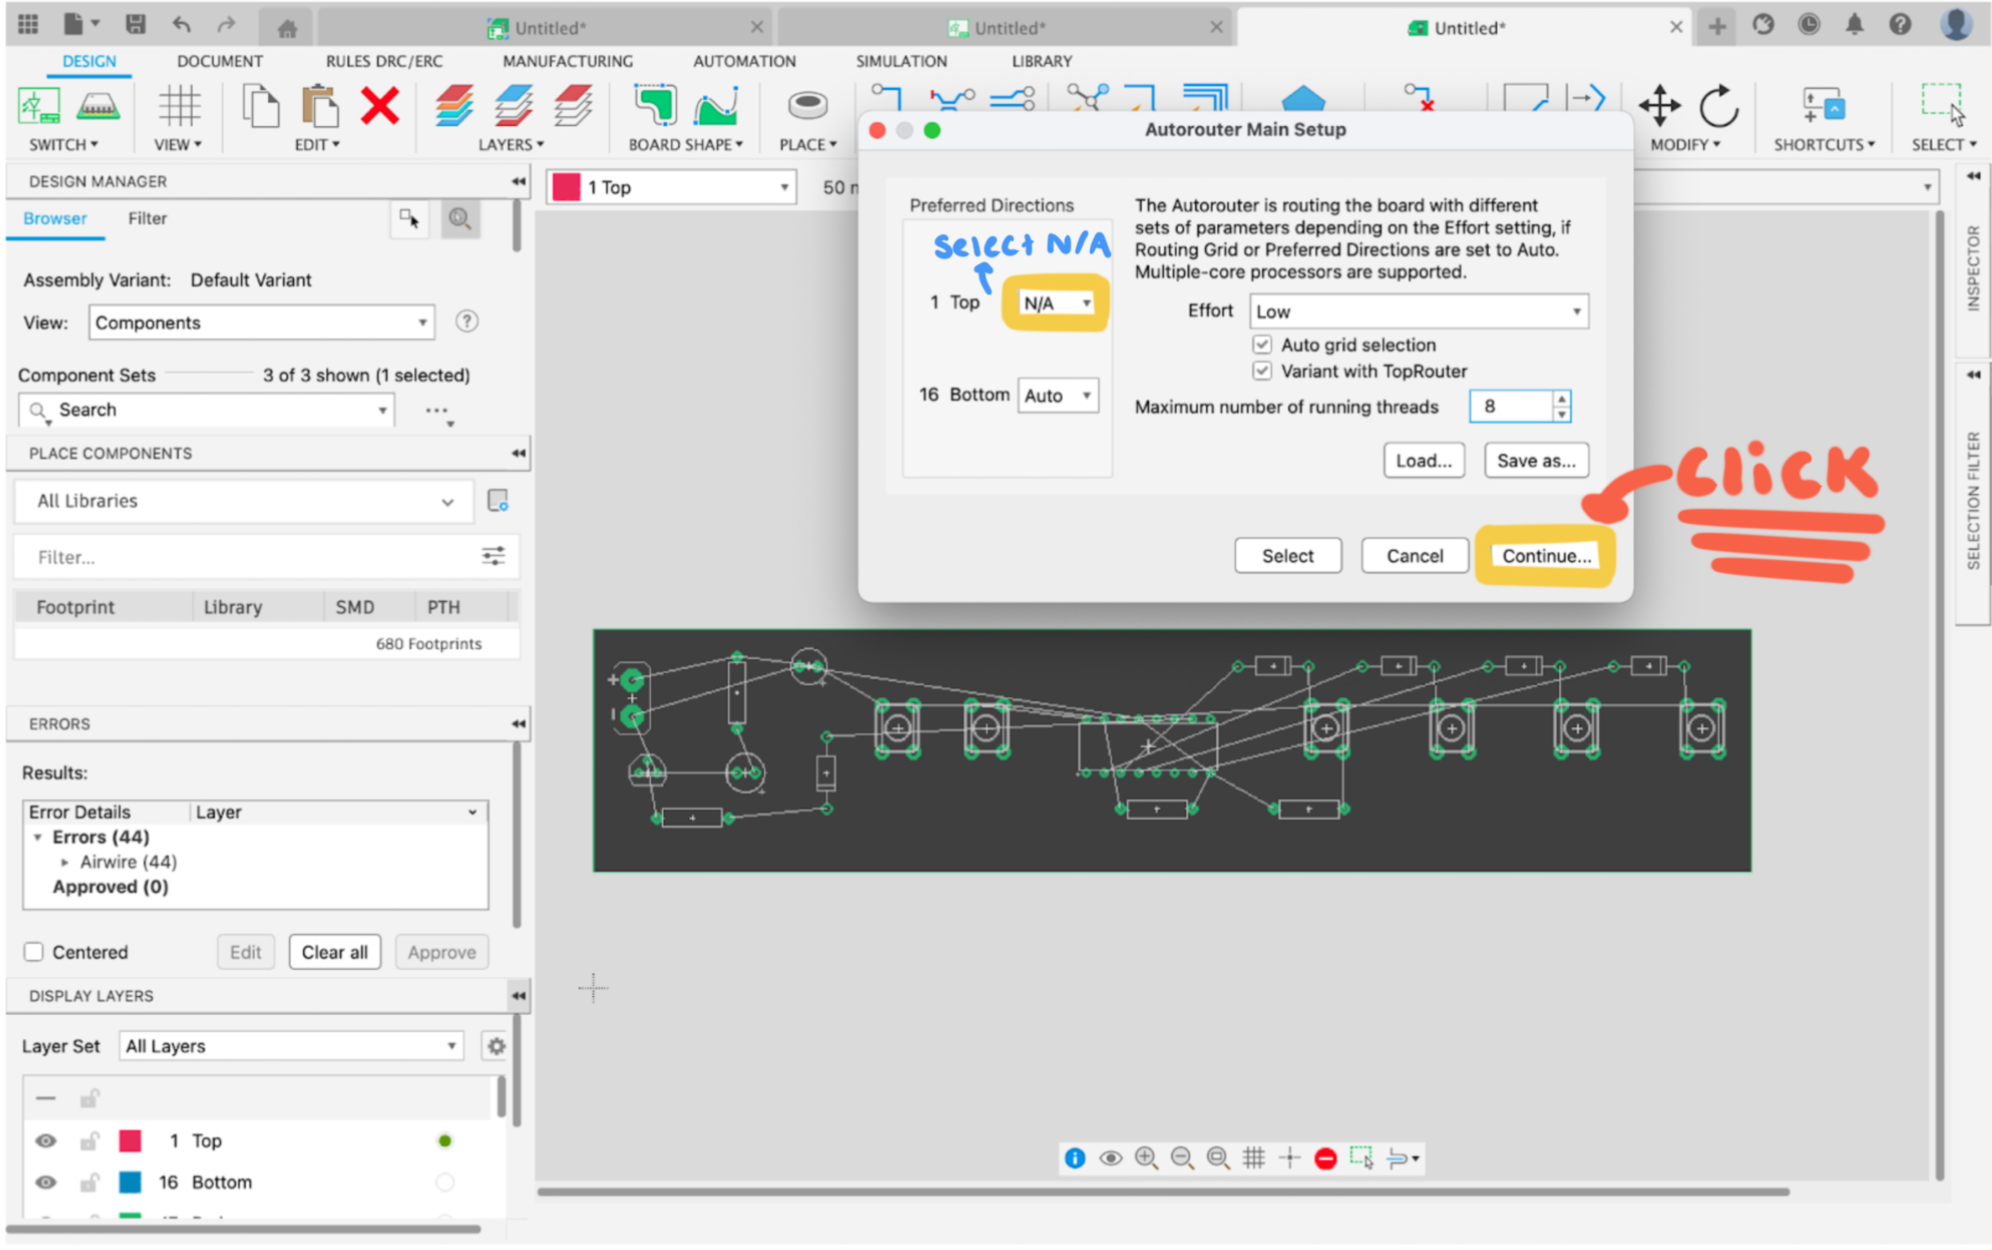Uncheck Auto grid selection checkbox
The height and width of the screenshot is (1250, 1992).
[1262, 345]
